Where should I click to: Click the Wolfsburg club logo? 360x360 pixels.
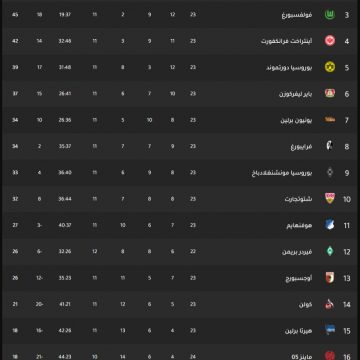tap(330, 15)
